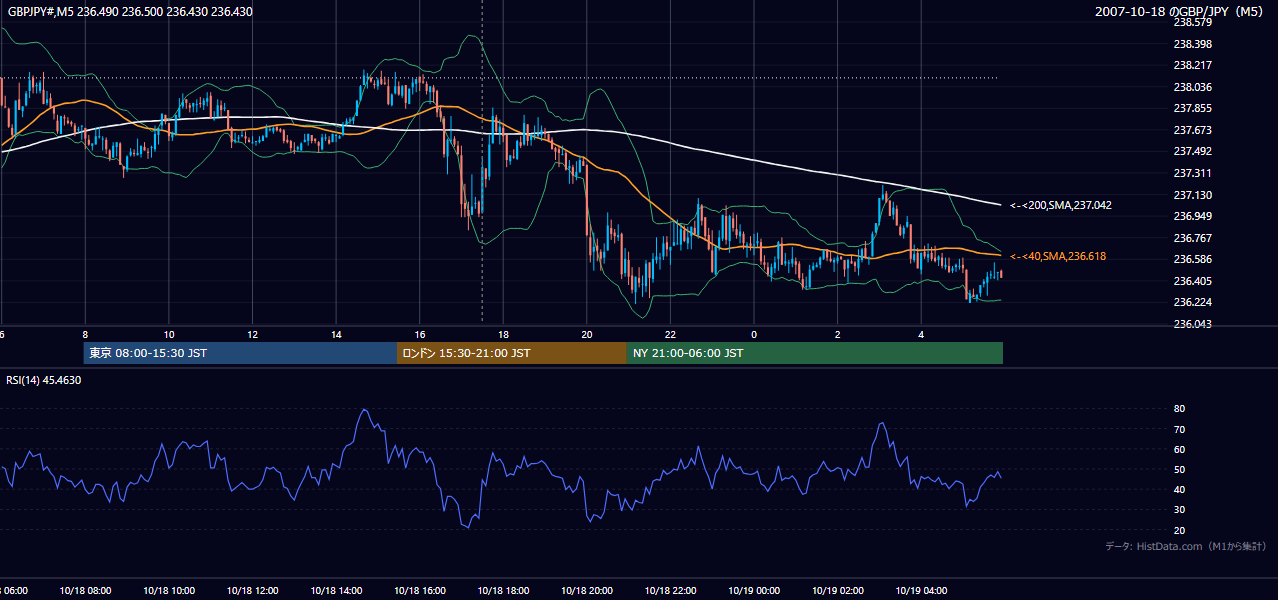This screenshot has height=600, width=1278.
Task: Click RSI scale value 50
Action: coord(1179,469)
